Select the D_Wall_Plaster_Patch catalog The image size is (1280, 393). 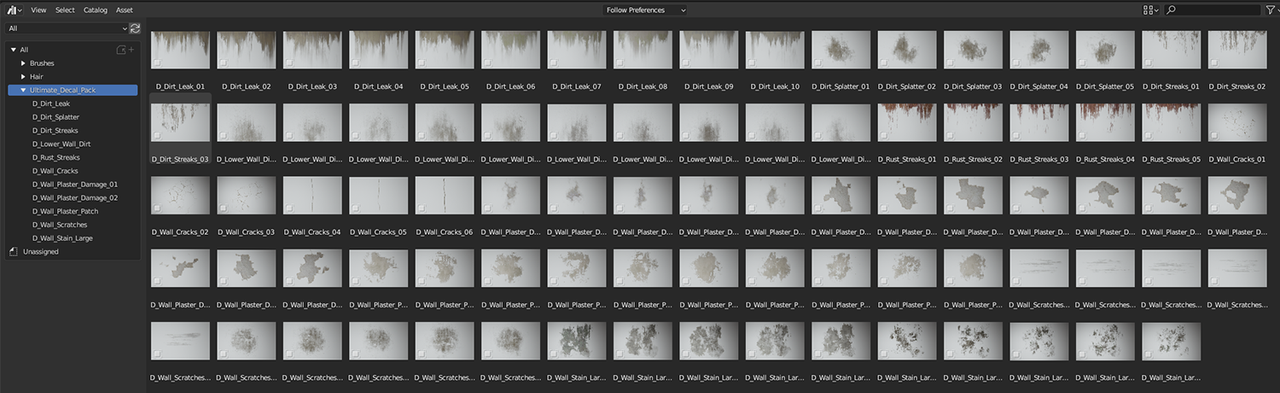[66, 211]
